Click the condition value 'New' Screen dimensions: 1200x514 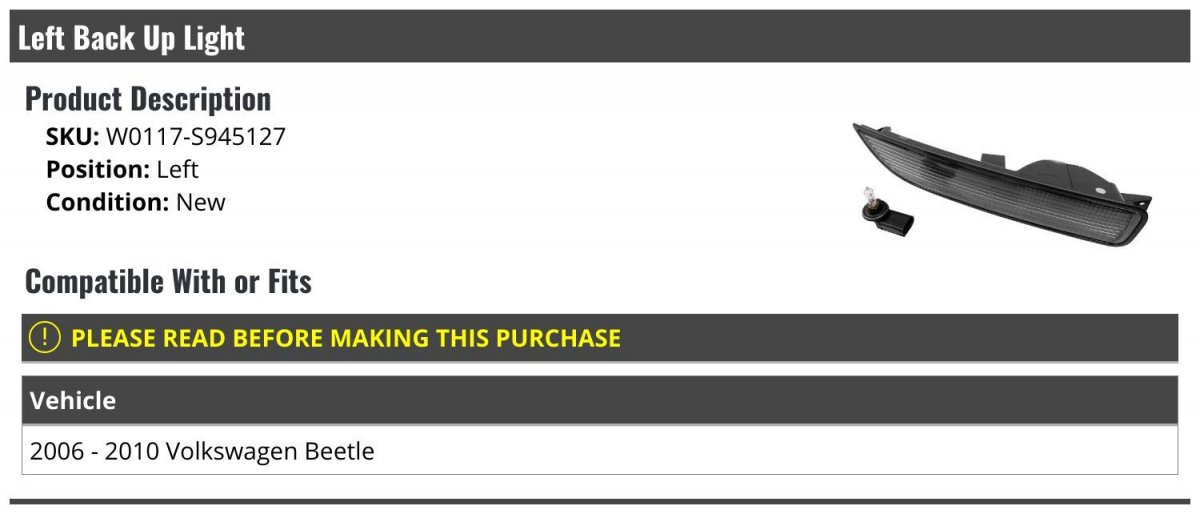201,202
